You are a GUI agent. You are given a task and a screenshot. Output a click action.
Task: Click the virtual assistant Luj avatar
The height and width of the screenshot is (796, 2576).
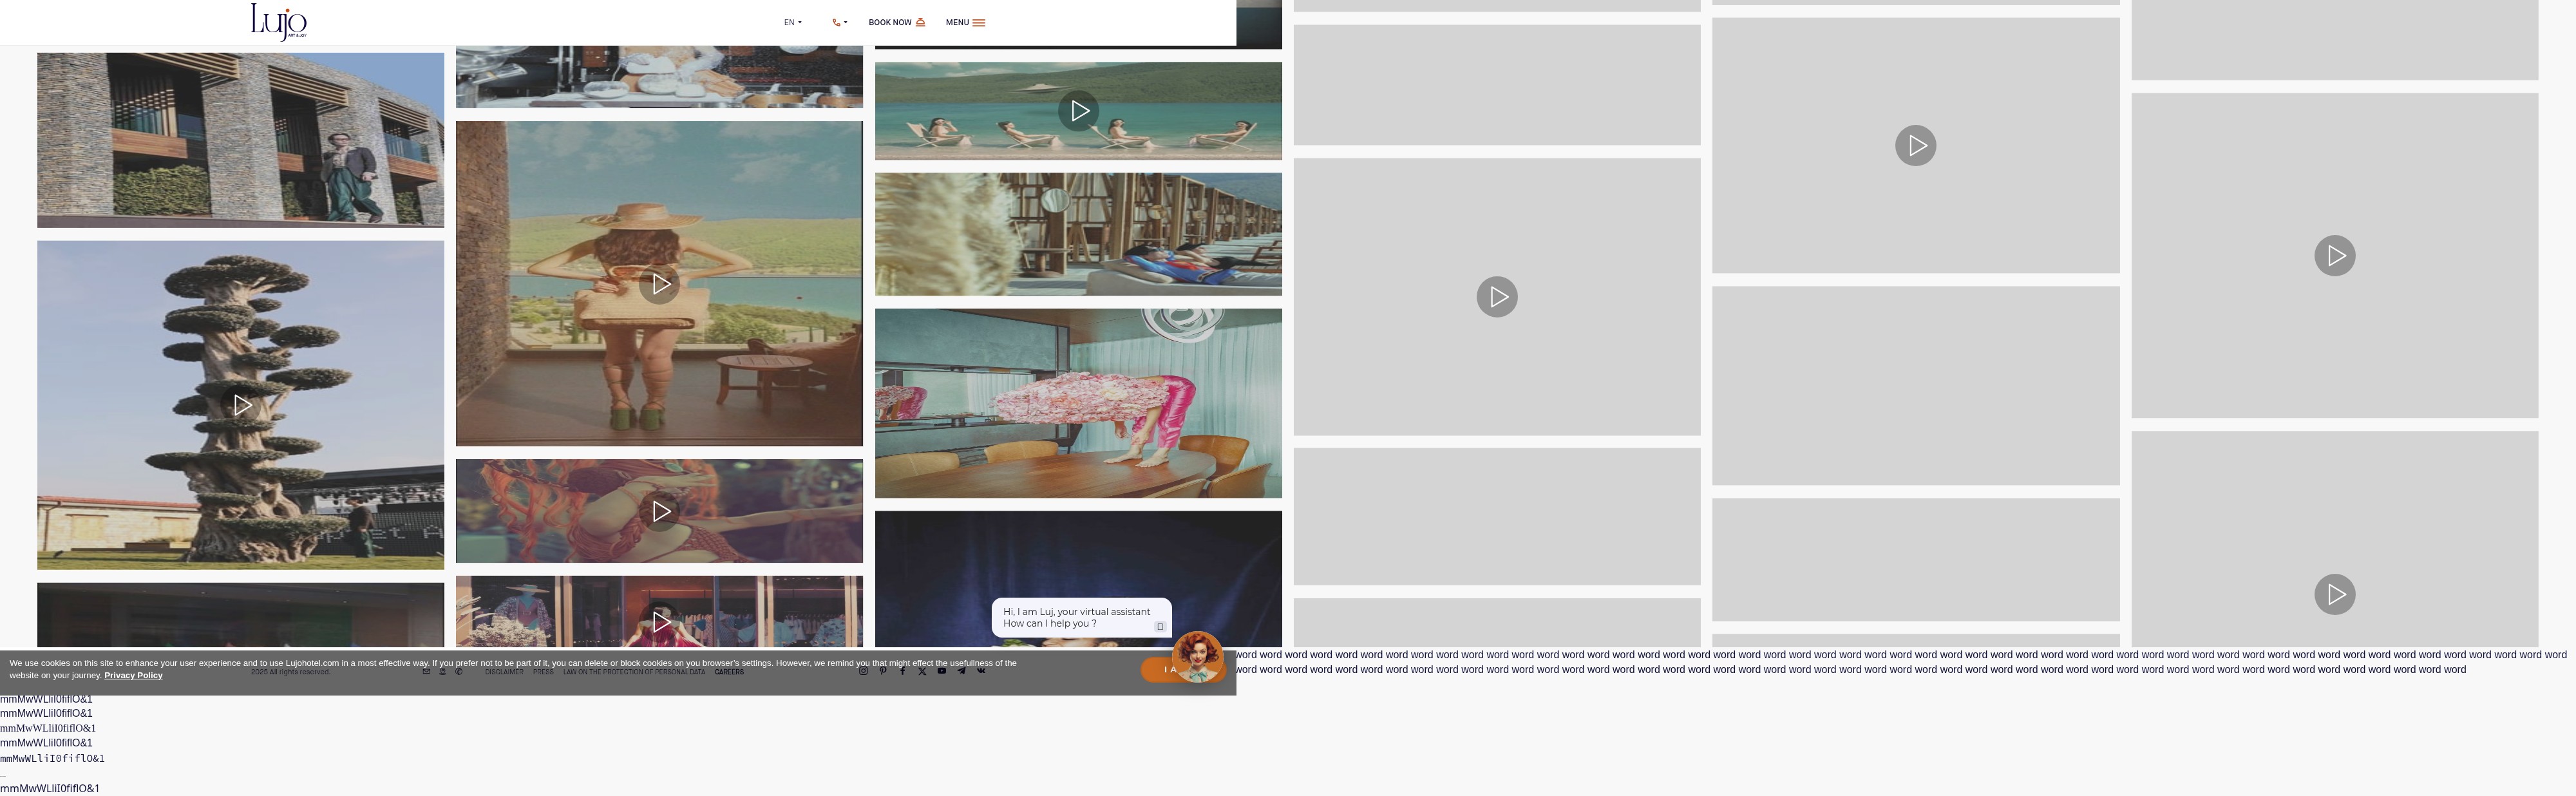[1197, 656]
